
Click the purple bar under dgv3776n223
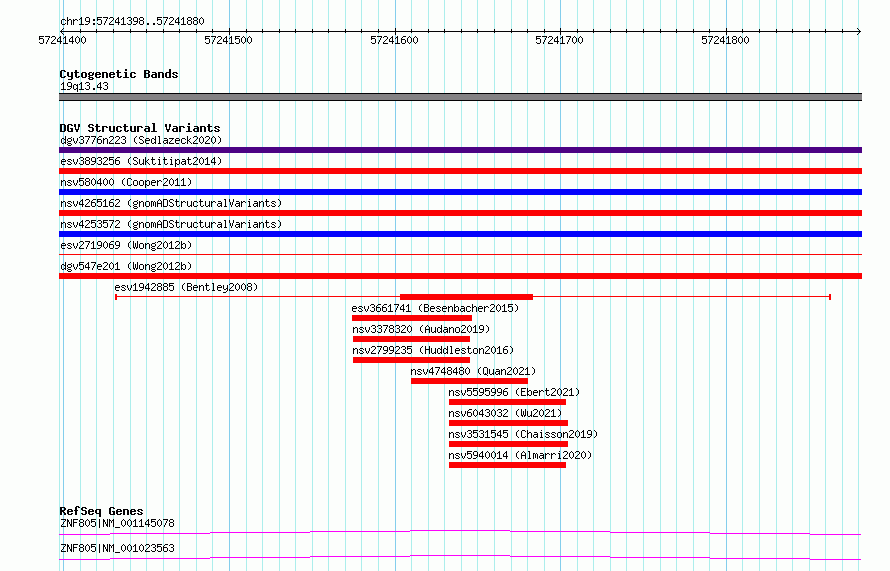tap(460, 150)
